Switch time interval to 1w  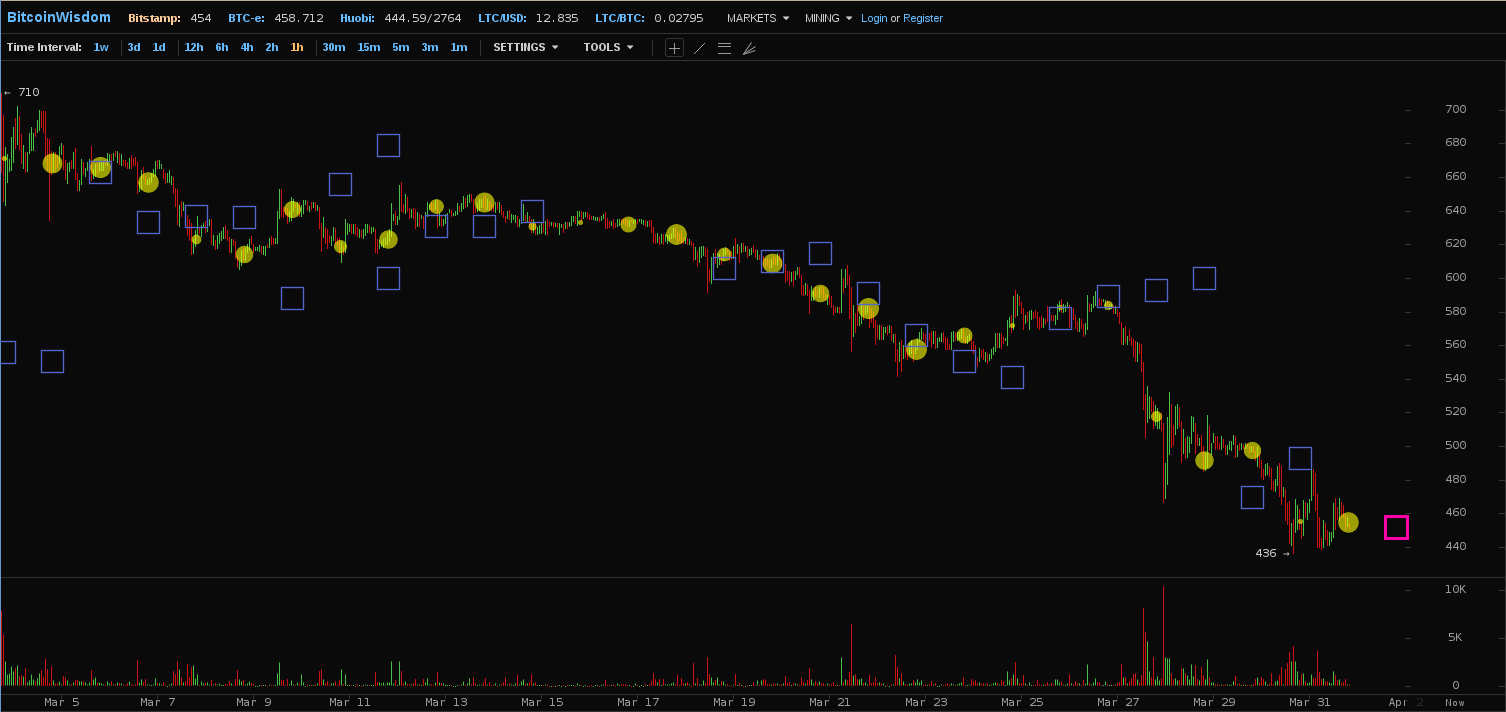click(x=101, y=47)
